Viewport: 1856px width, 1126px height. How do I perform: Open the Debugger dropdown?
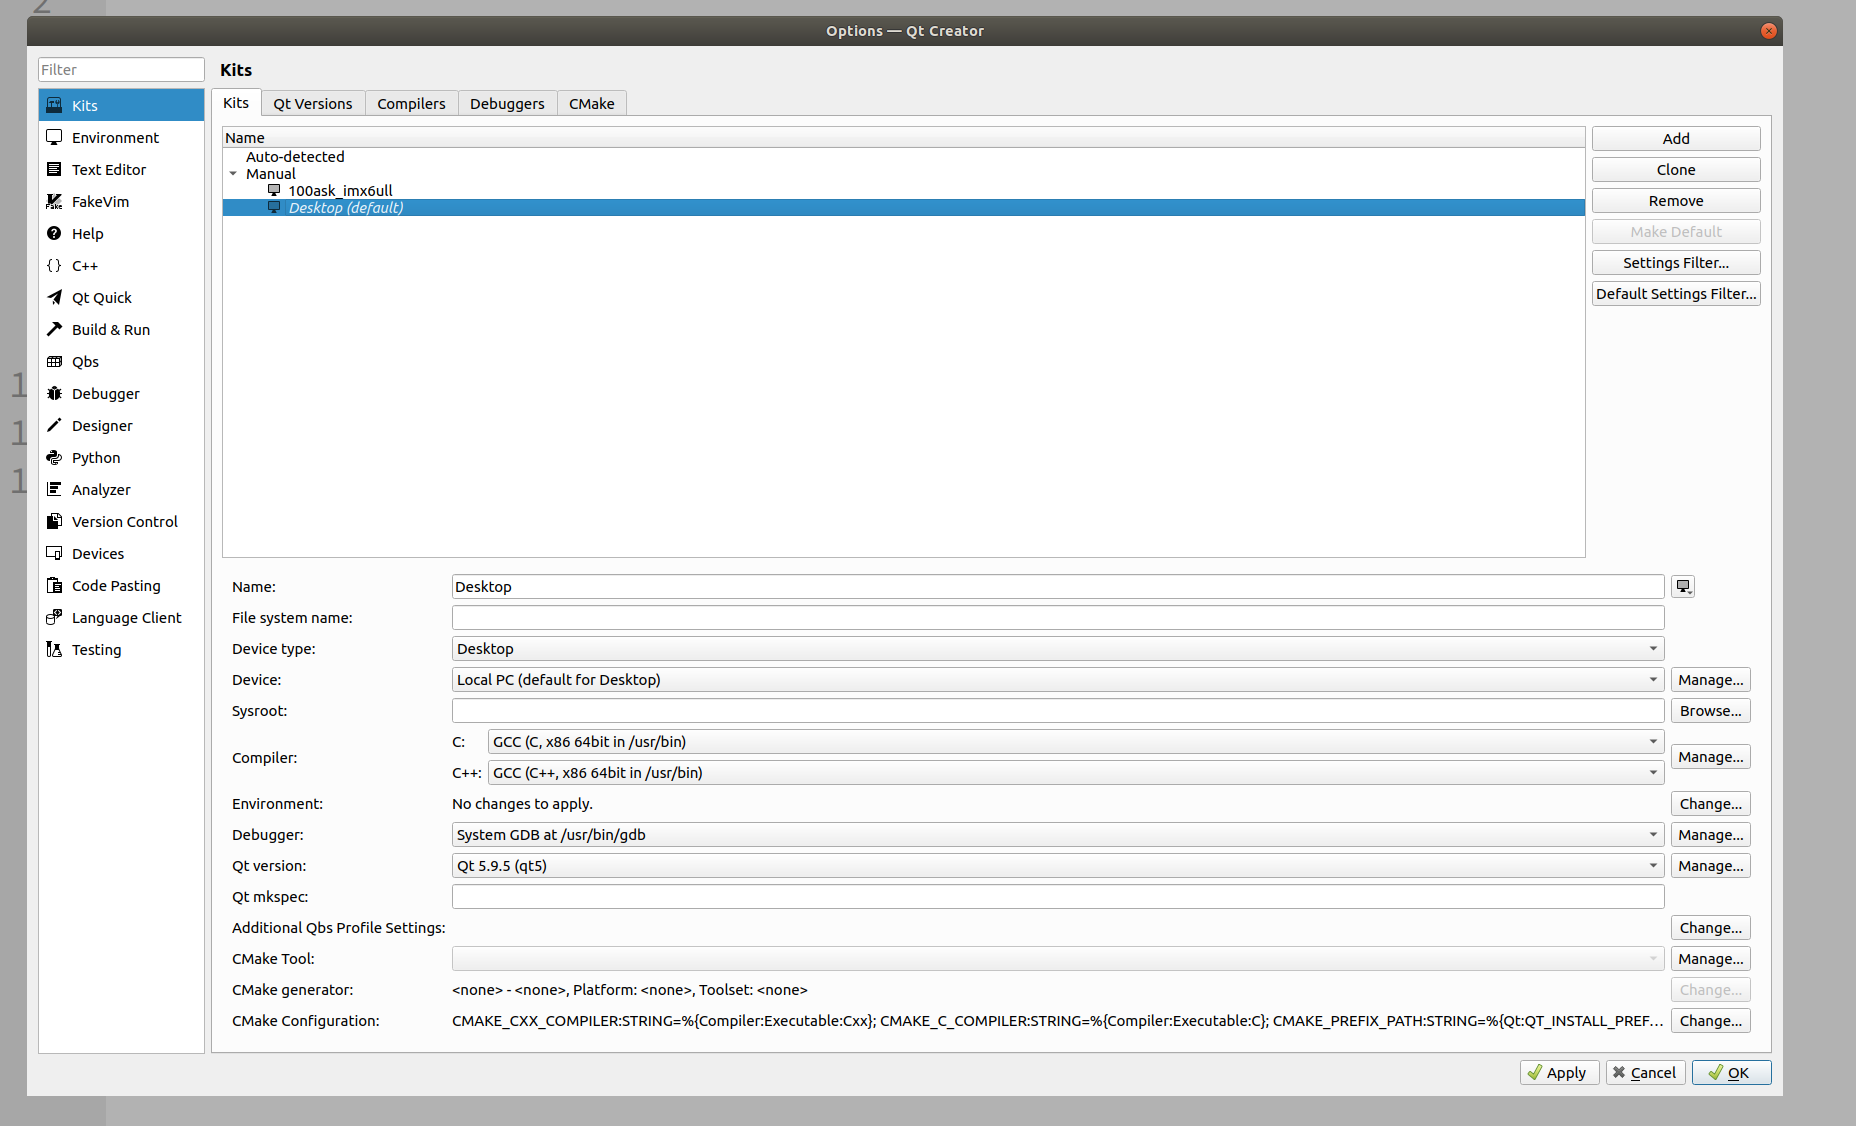[x=1058, y=835]
